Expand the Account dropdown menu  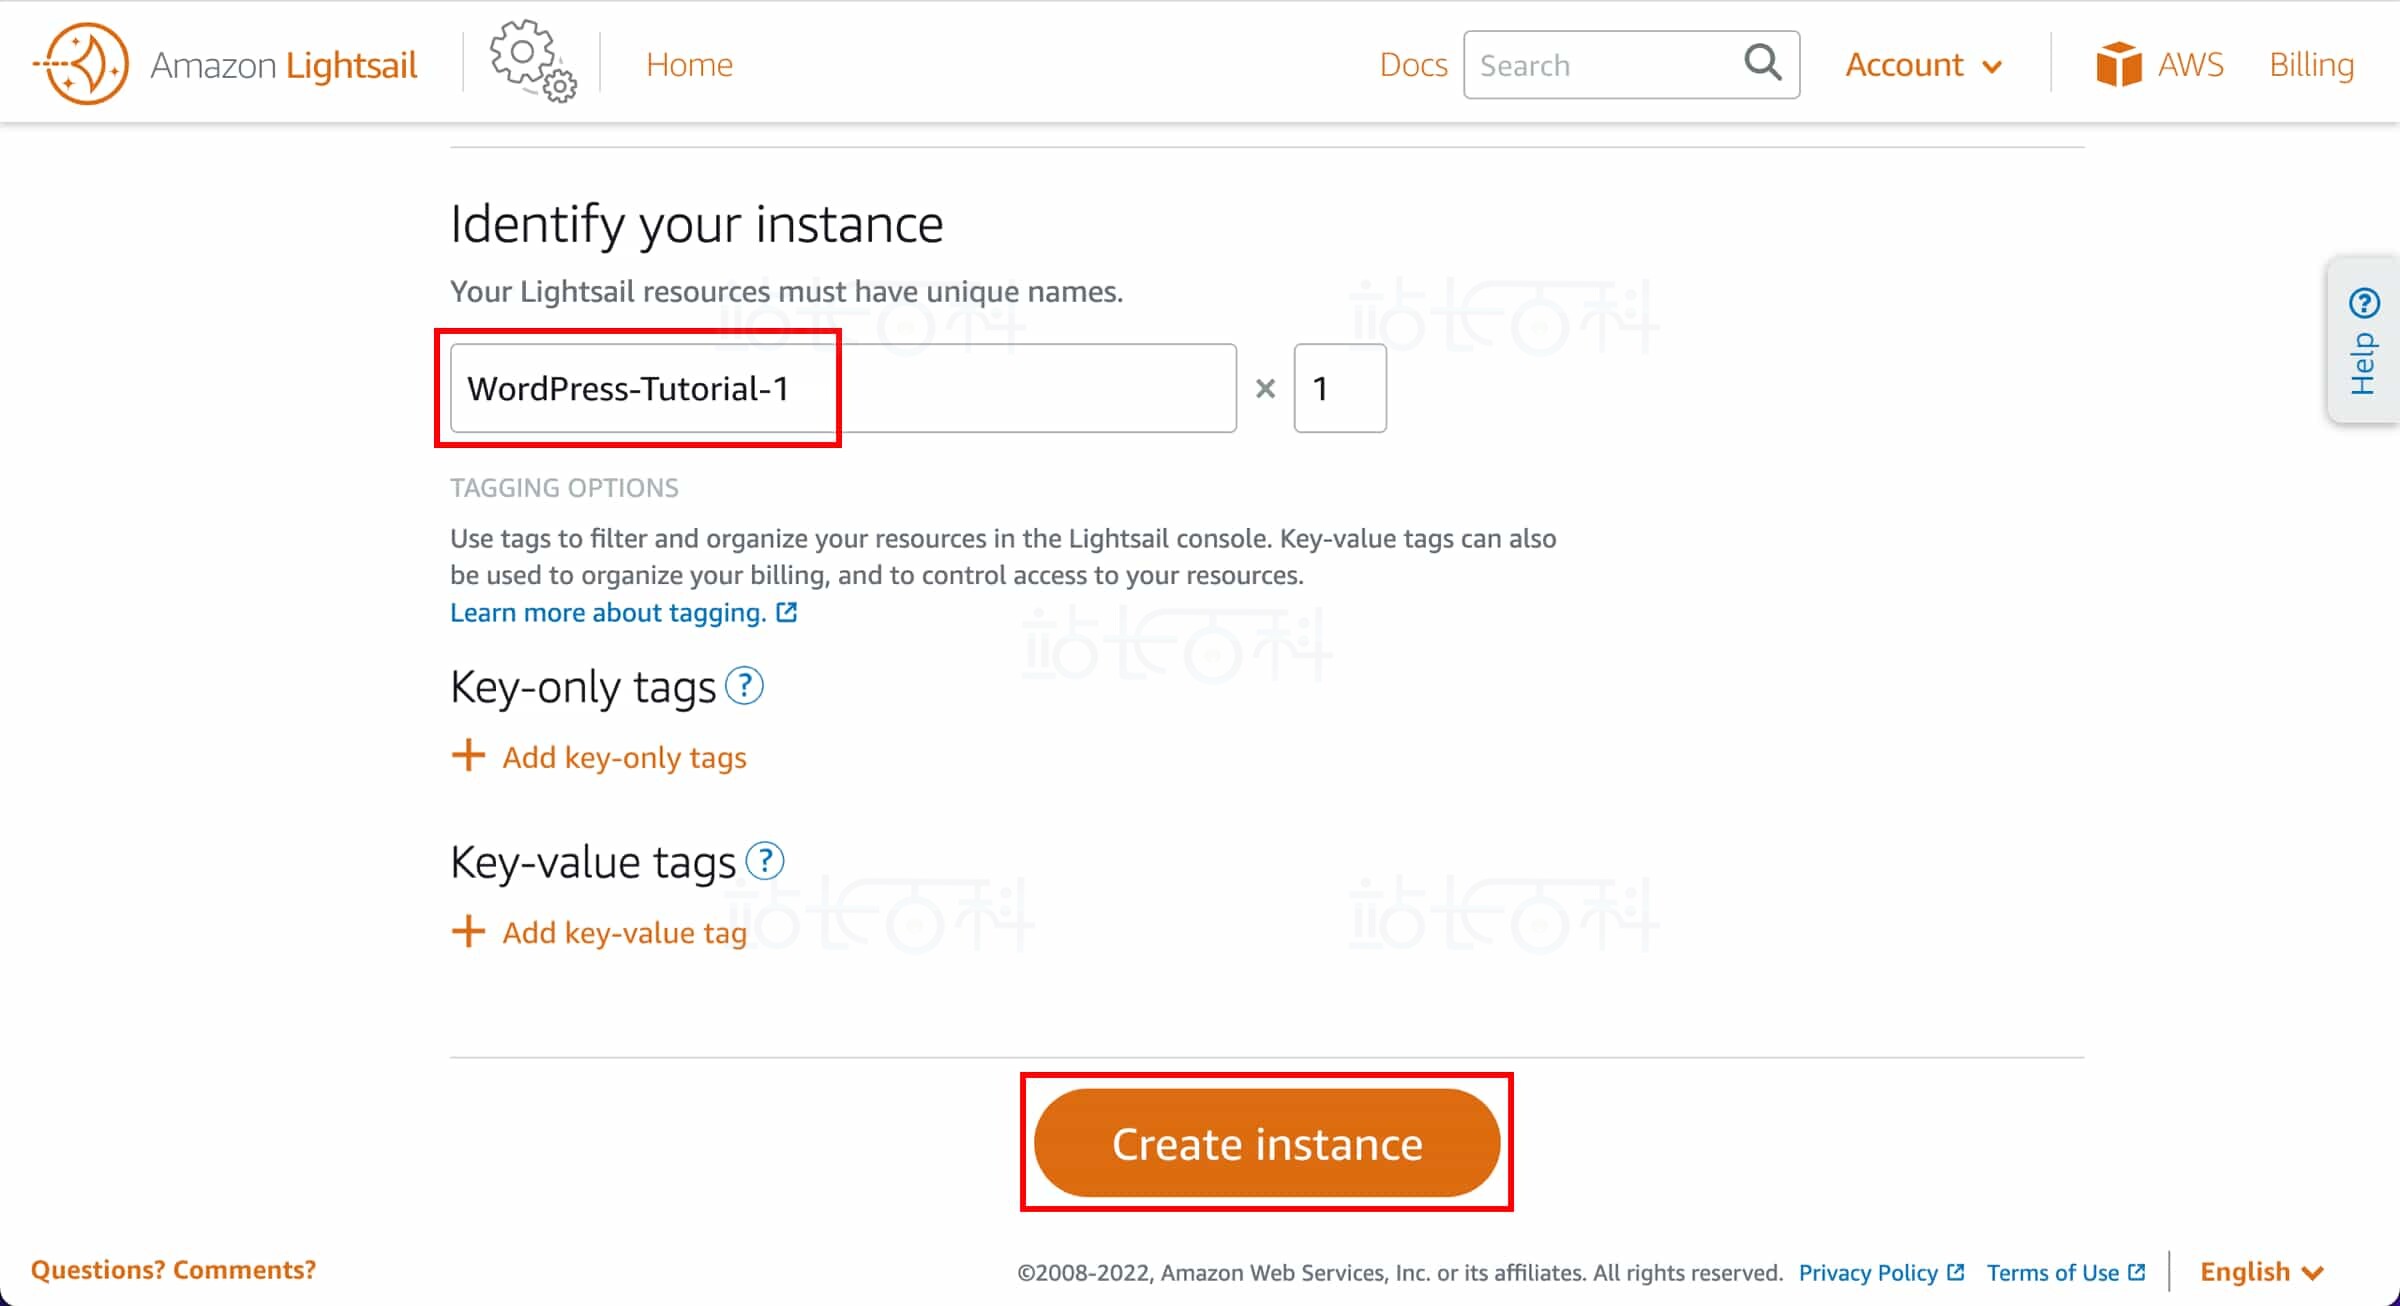pyautogui.click(x=1922, y=65)
